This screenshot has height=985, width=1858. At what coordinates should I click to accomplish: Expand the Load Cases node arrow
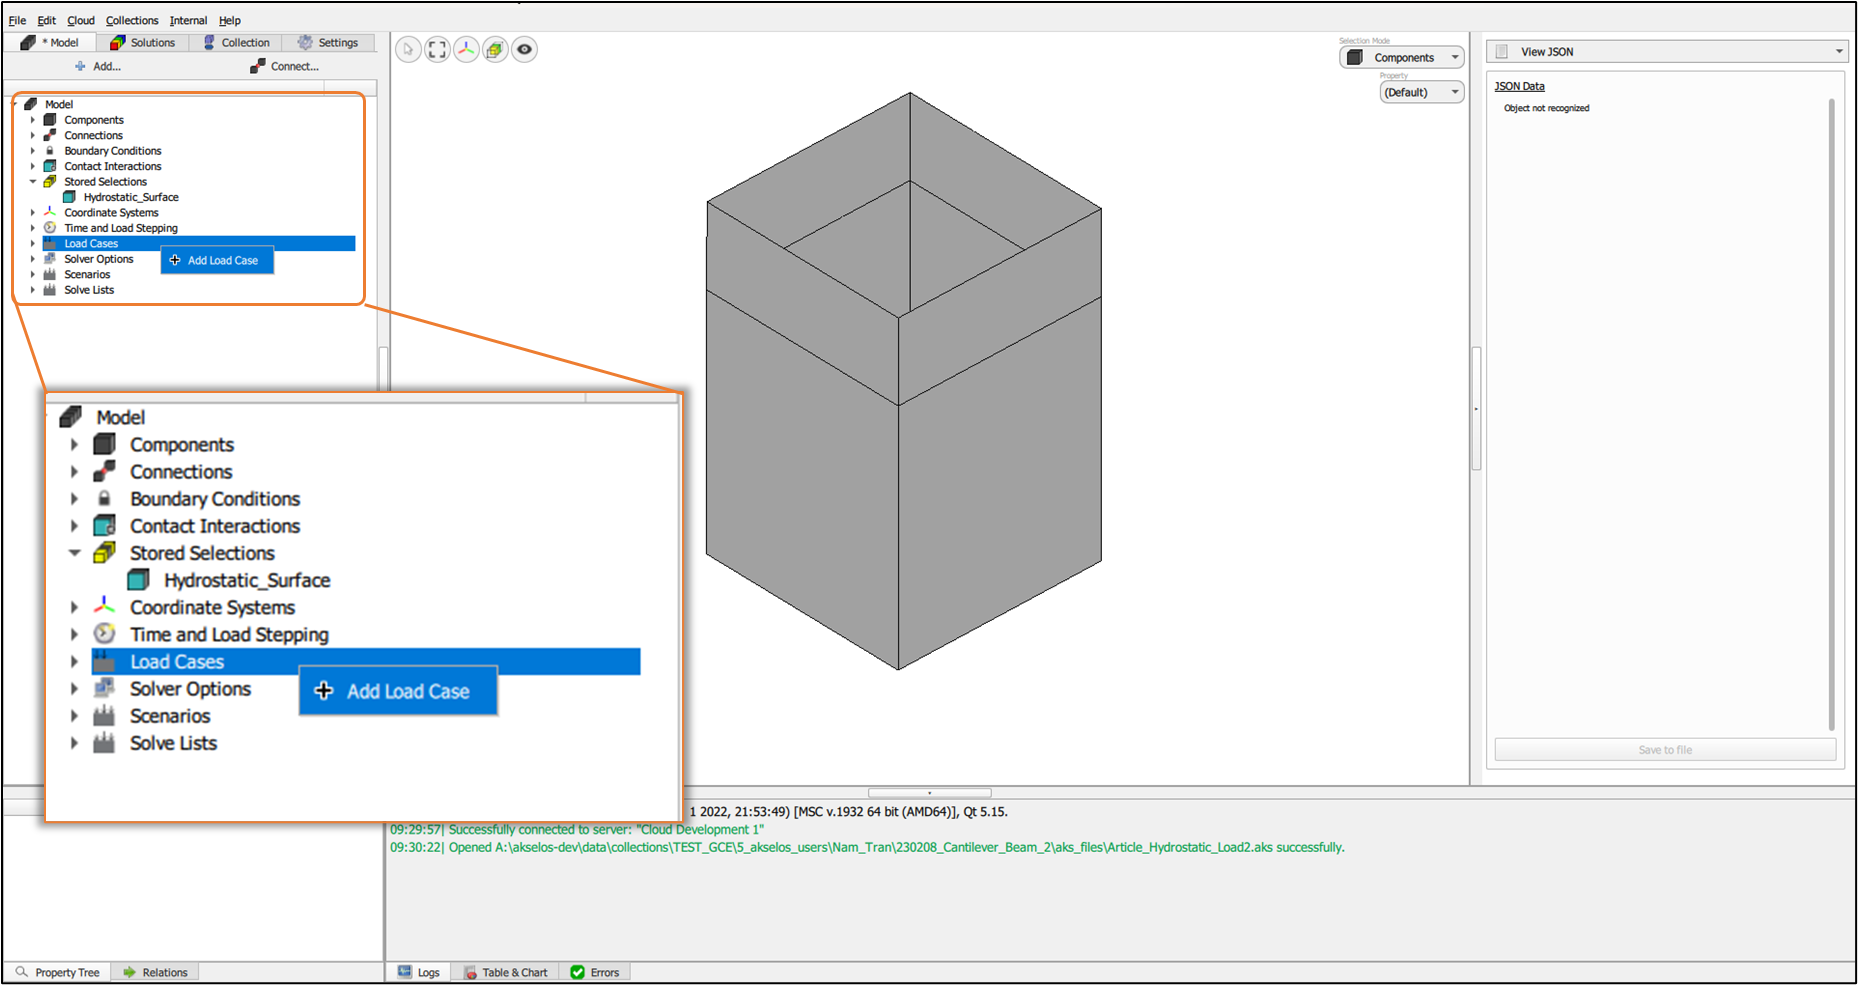(33, 244)
